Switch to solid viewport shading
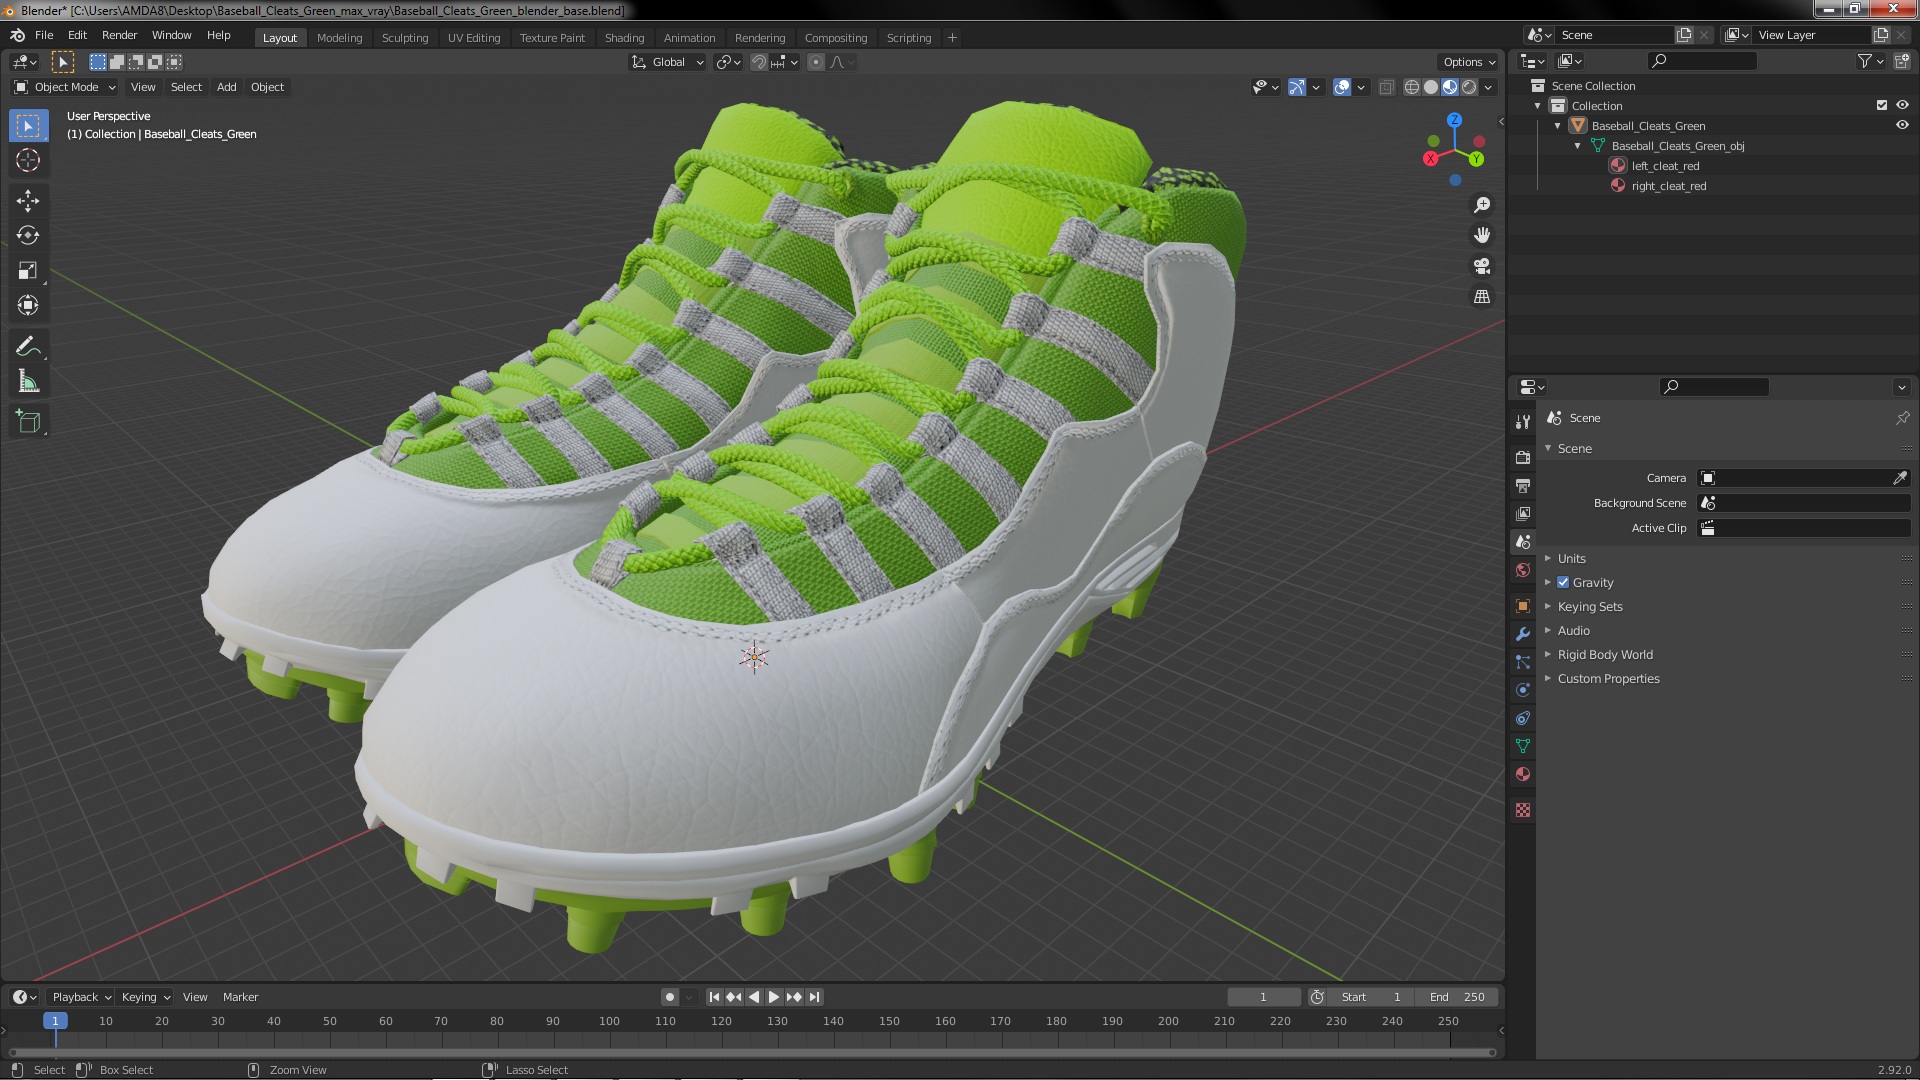This screenshot has height=1080, width=1920. pos(1431,87)
